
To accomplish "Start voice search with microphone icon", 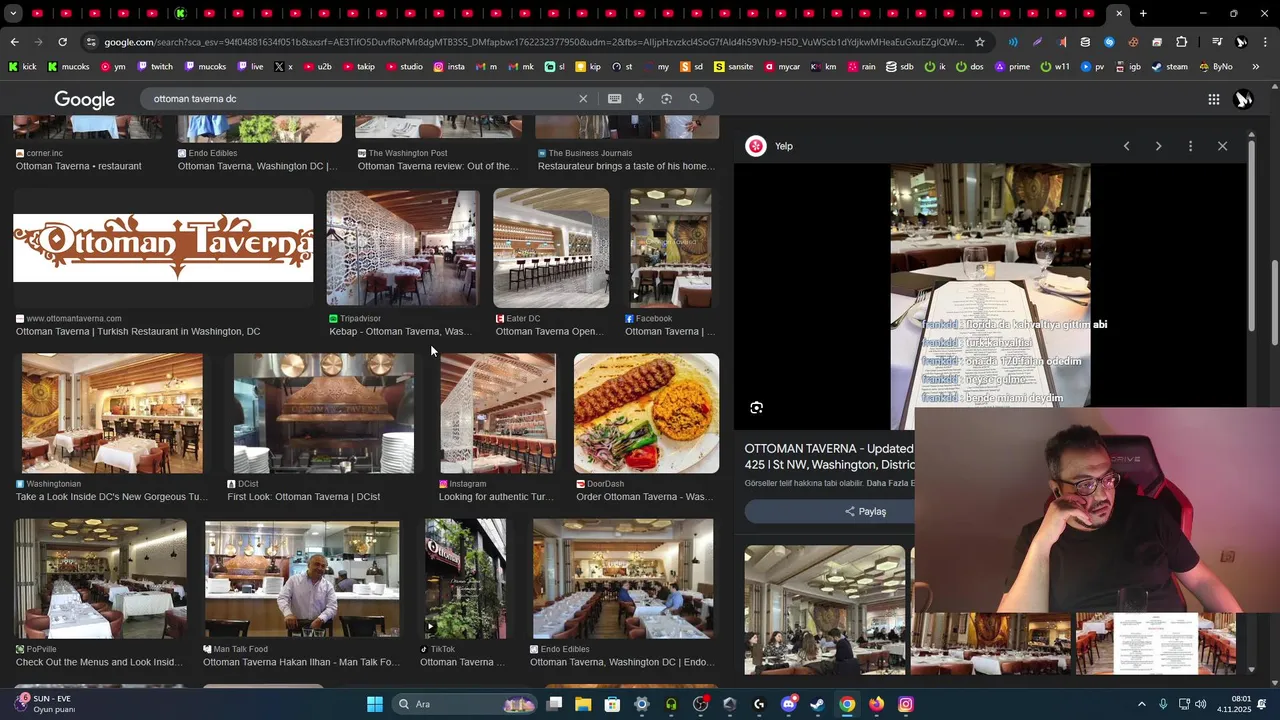I will pyautogui.click(x=640, y=99).
